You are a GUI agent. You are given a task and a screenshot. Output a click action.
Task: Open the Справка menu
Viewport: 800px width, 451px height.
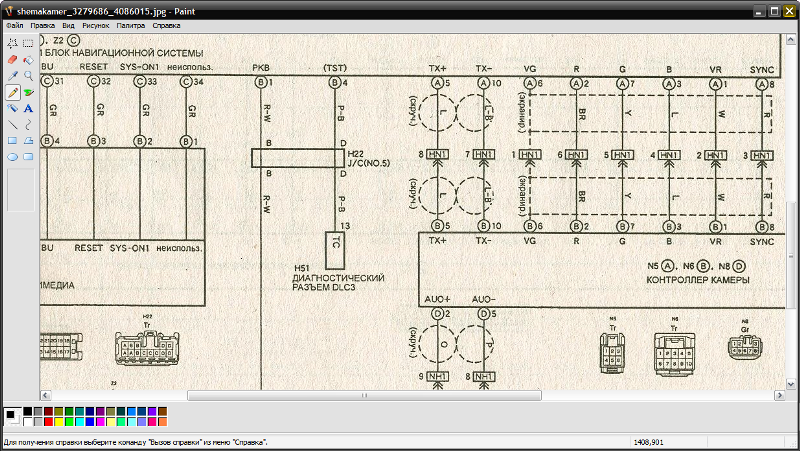click(167, 24)
